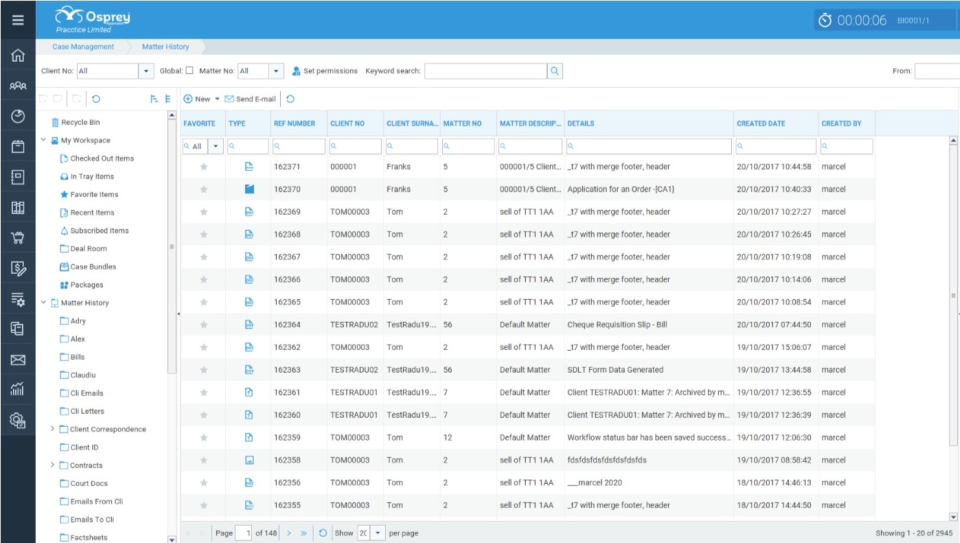Select the Matter History breadcrumb tab
960x543 pixels.
(x=167, y=47)
